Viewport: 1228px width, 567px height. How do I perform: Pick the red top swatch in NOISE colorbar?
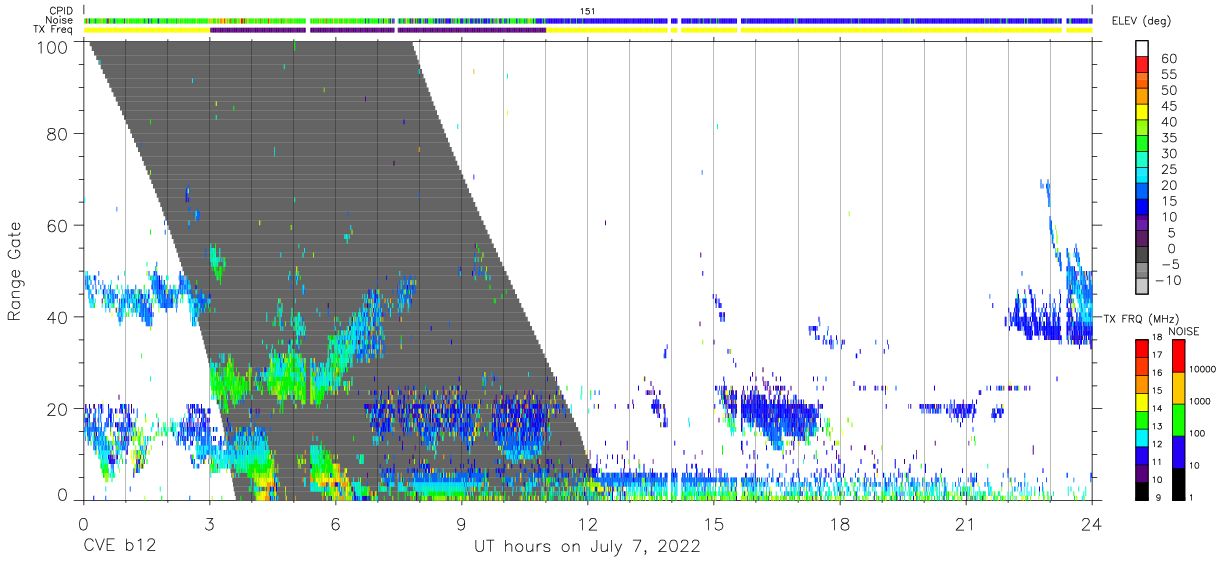pyautogui.click(x=1178, y=356)
